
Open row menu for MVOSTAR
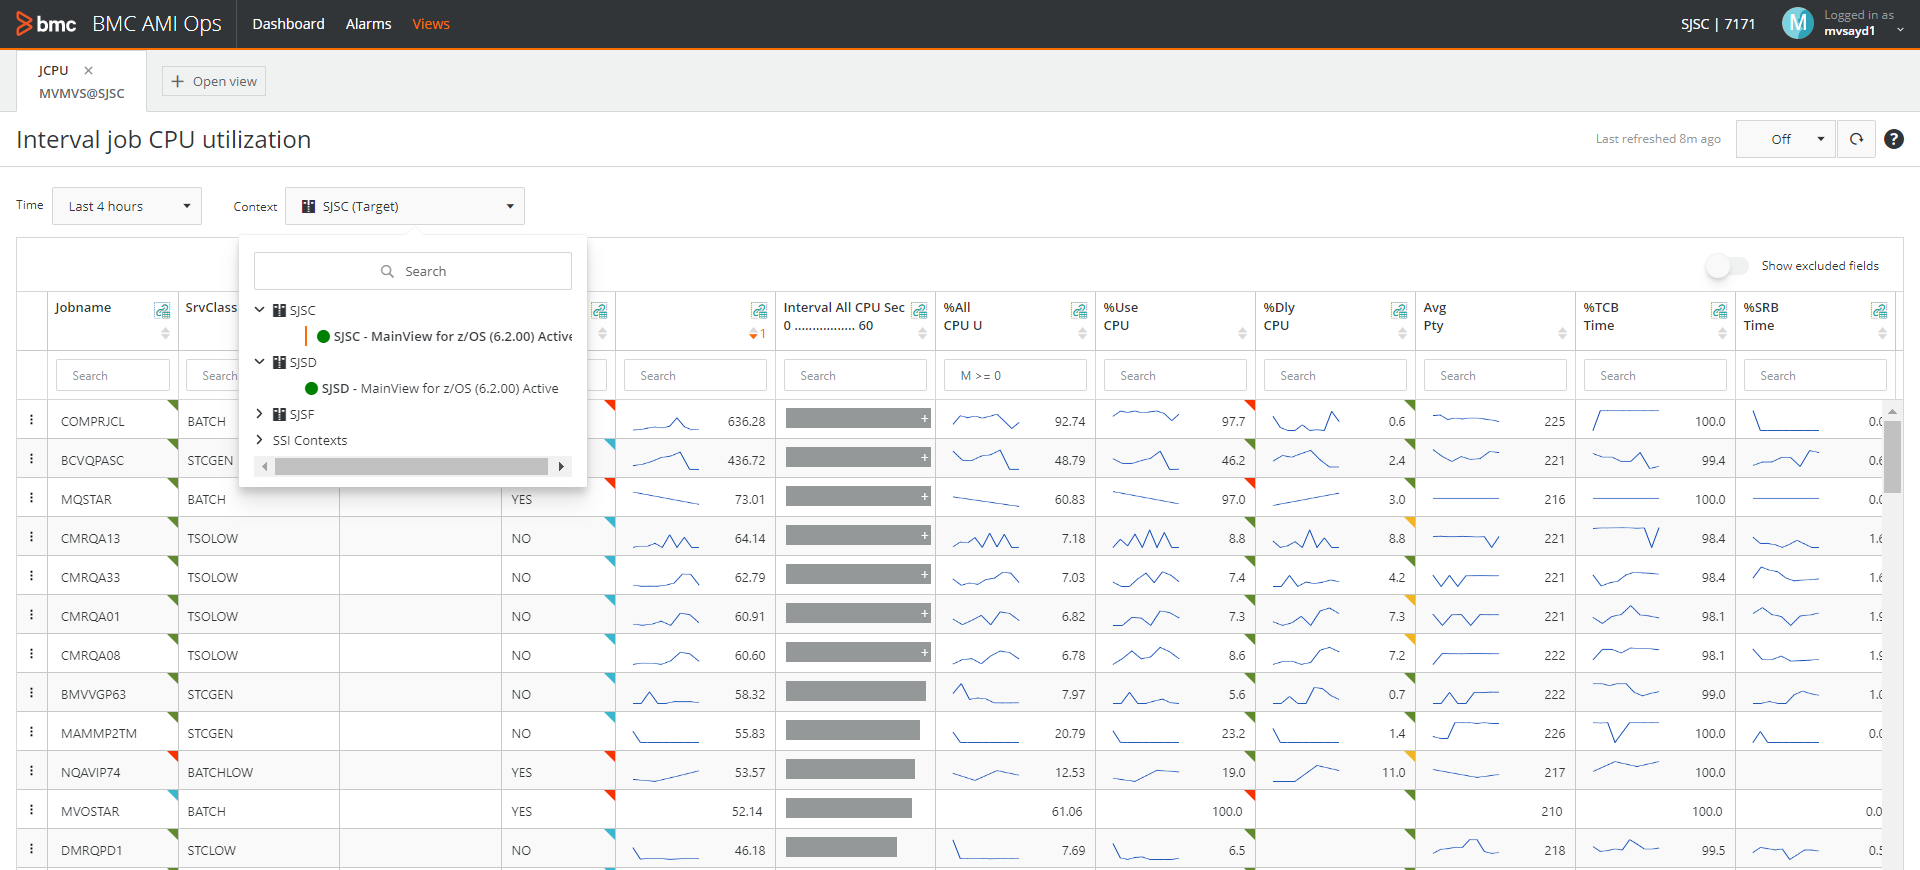point(32,810)
